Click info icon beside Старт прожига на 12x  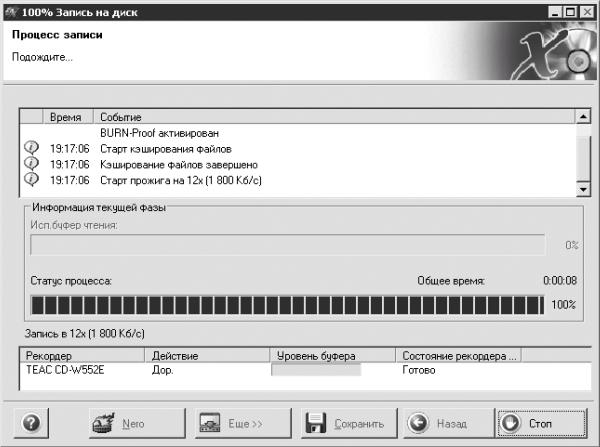point(31,179)
